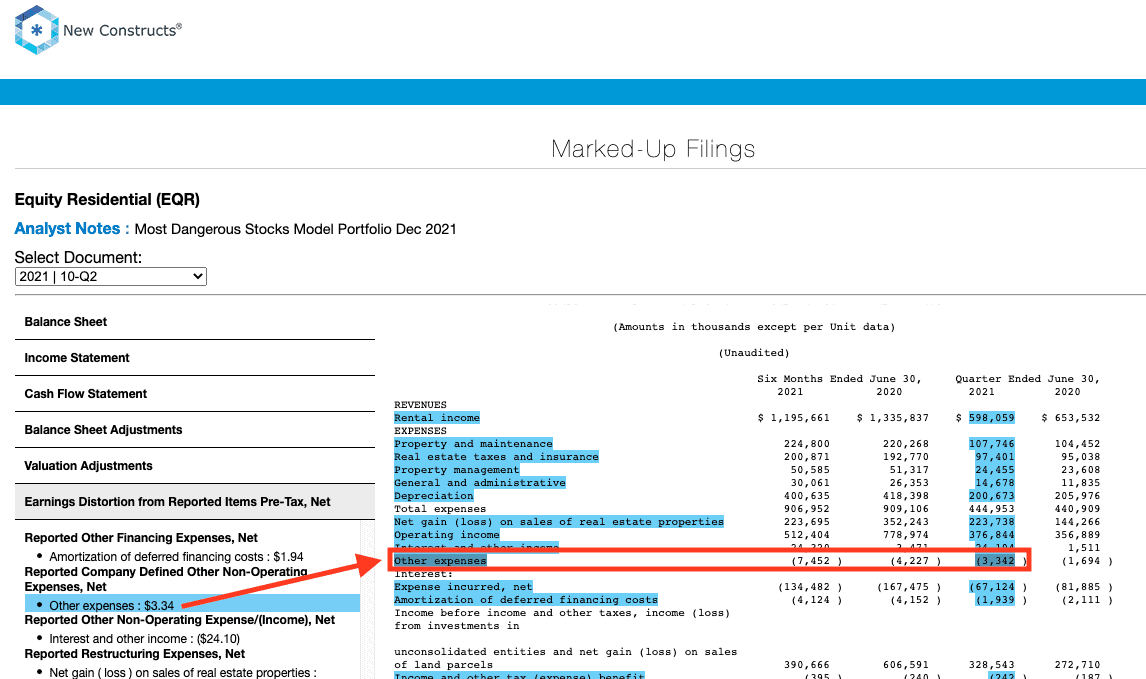Click the 'Equity Residential (EQR)' heading
The width and height of the screenshot is (1146, 679).
(x=107, y=200)
